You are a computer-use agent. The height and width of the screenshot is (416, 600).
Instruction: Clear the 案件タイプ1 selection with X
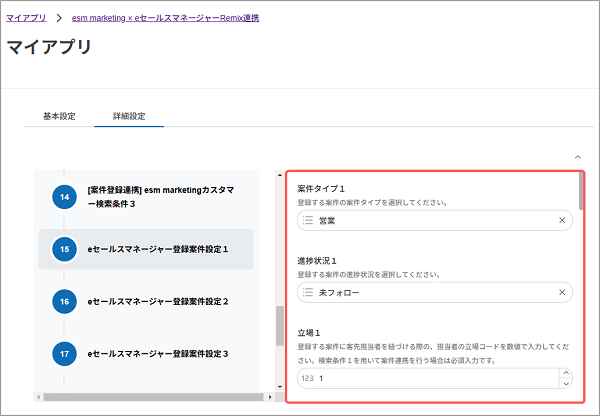coord(561,220)
